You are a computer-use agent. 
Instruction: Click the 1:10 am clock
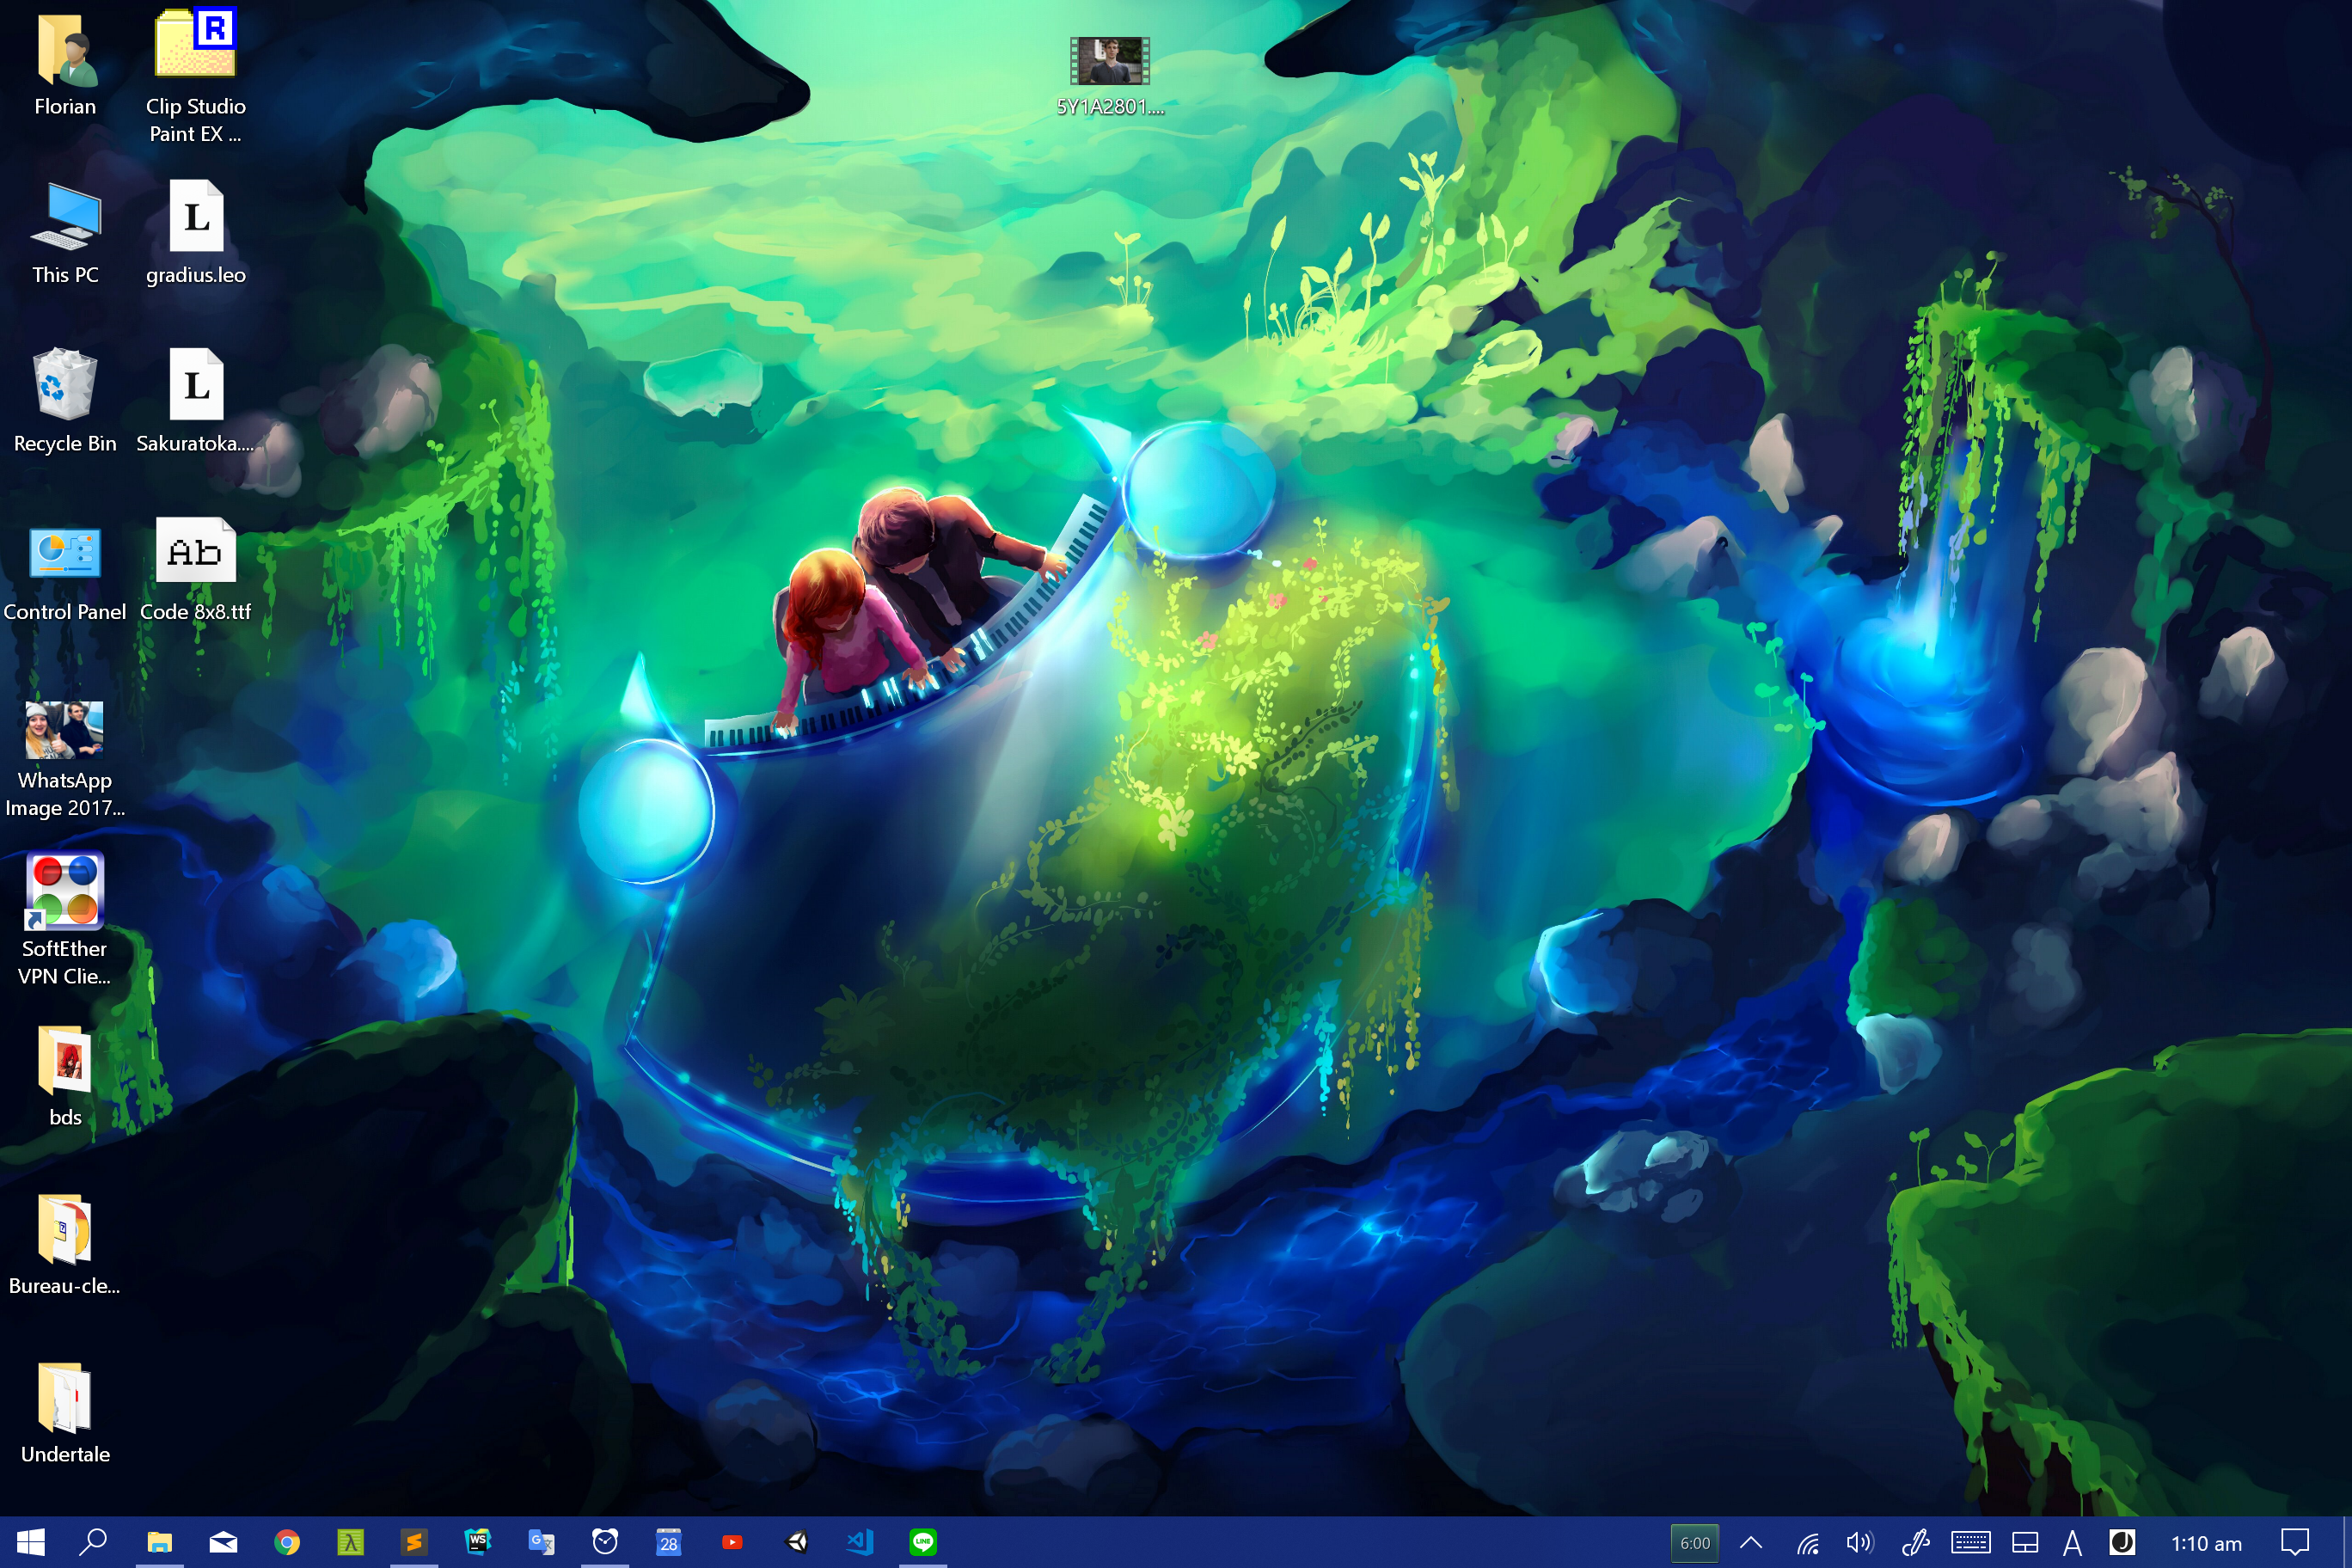[2206, 1543]
